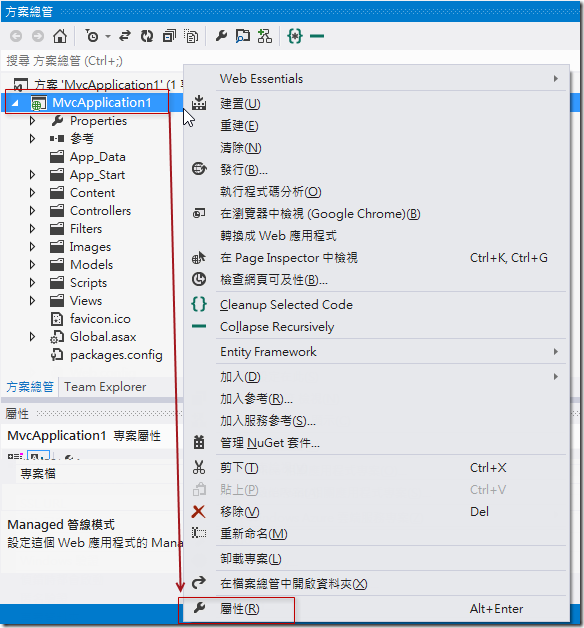Screen dimensions: 584x628
Task: Switch to the Team Explorer tab
Action: click(x=105, y=387)
